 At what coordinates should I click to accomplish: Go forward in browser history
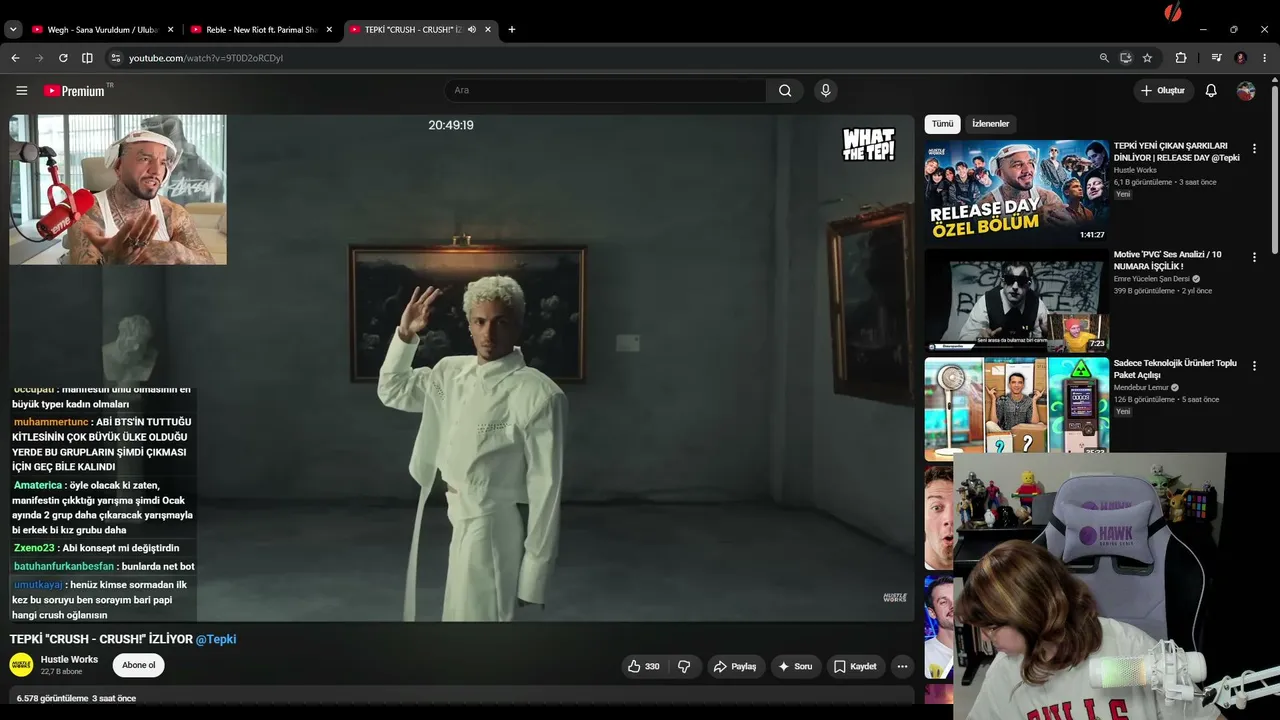(39, 58)
